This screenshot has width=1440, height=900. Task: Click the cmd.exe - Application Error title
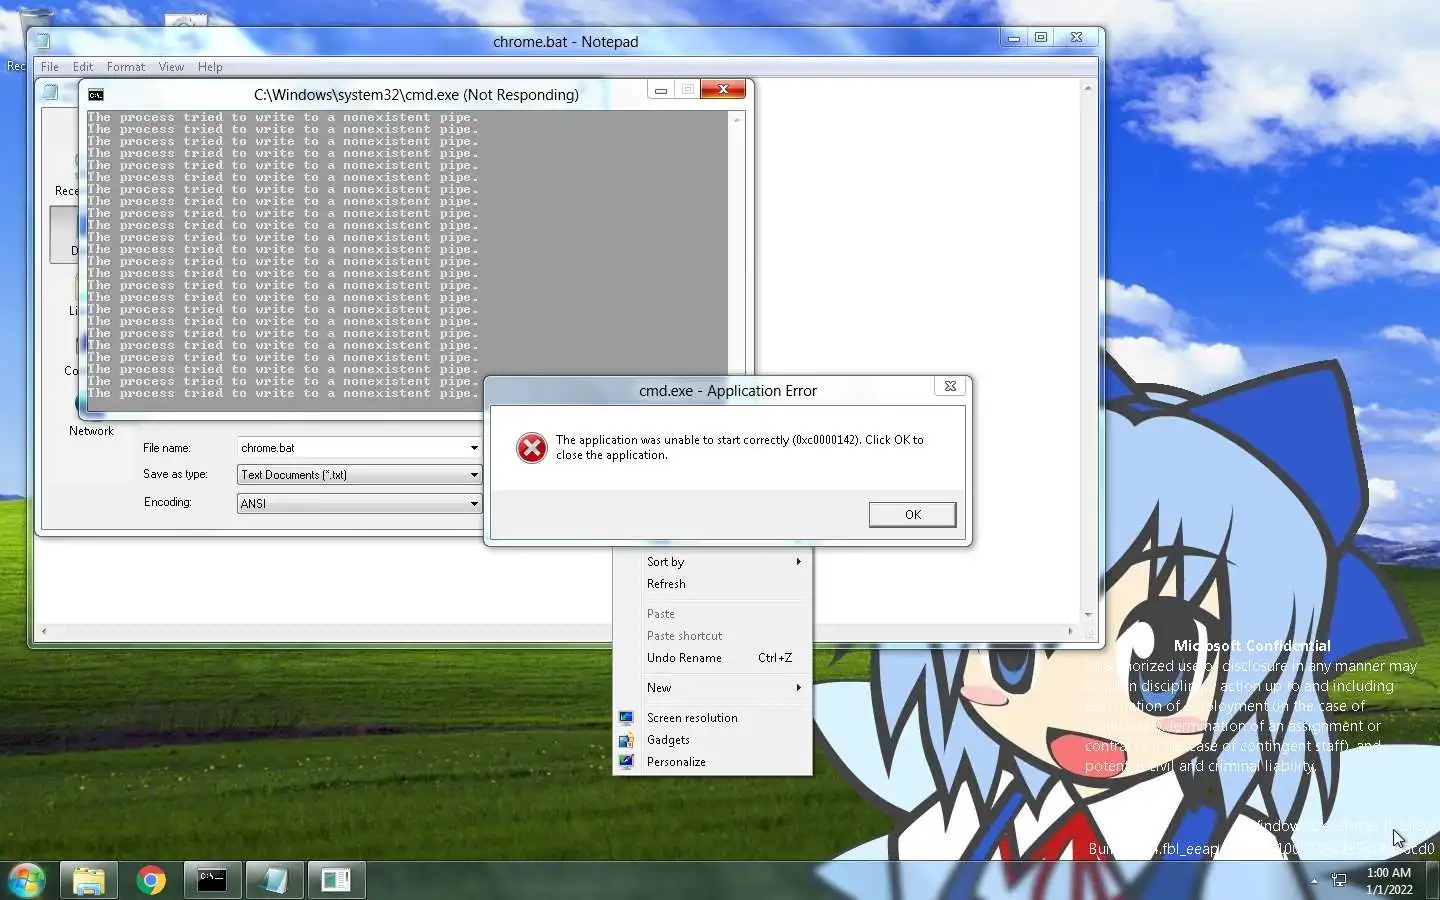728,391
